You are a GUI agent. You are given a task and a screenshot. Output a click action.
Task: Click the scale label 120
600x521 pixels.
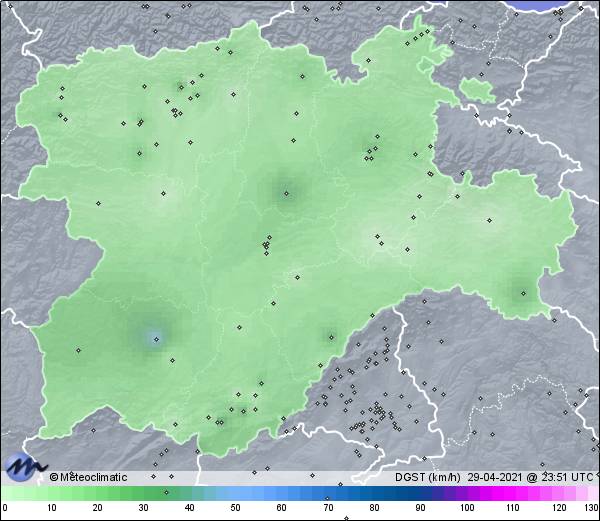[559, 508]
